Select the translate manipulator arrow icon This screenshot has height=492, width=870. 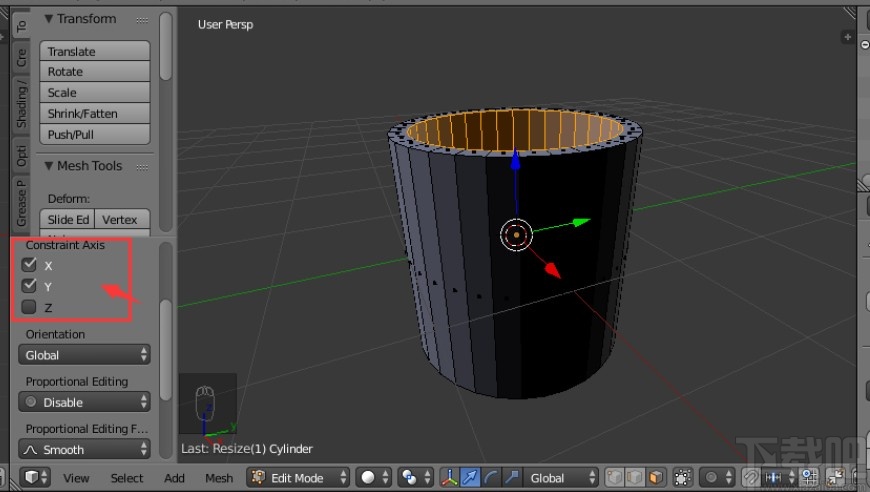pos(470,478)
